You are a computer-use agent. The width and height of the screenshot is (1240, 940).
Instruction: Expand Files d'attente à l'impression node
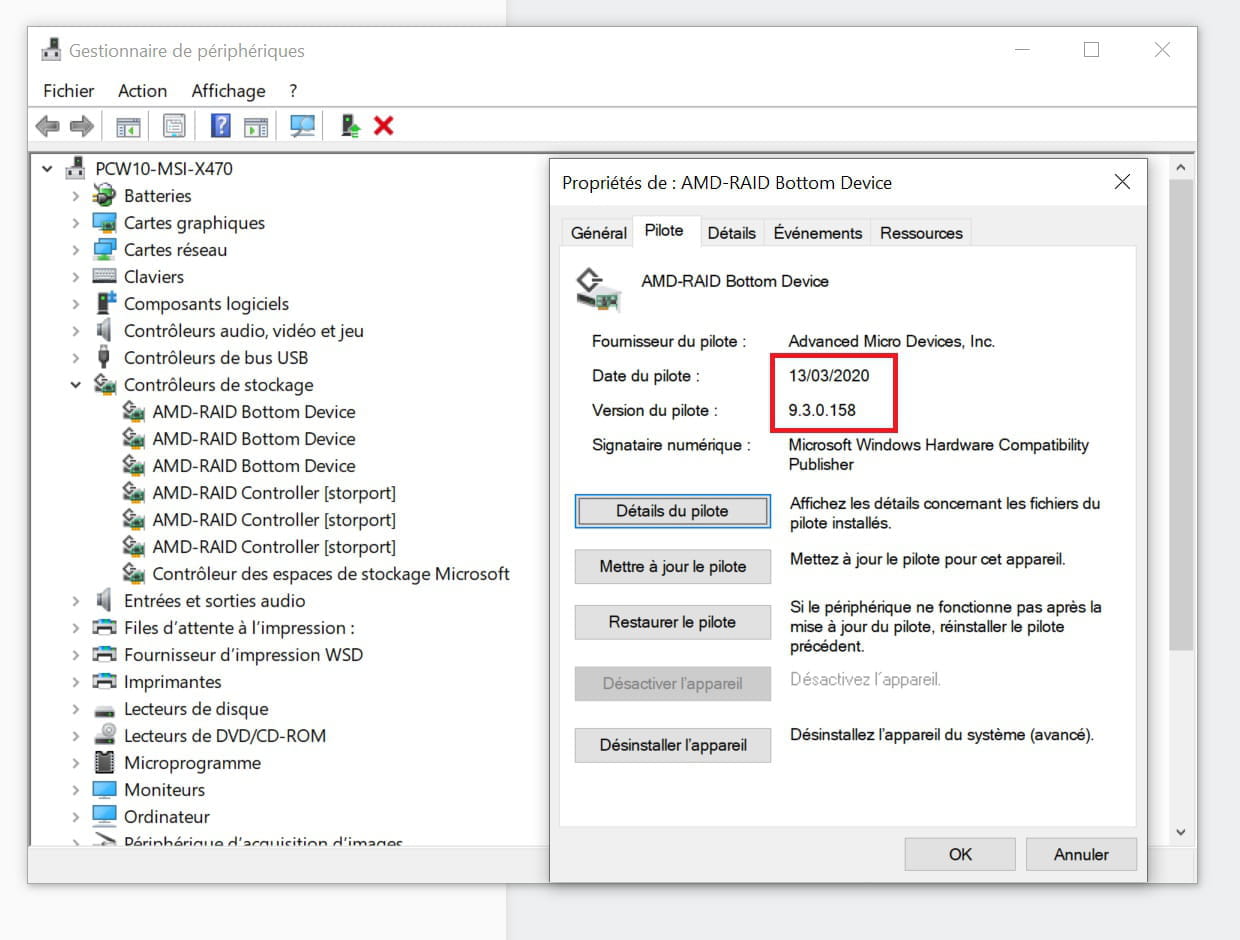(x=76, y=628)
